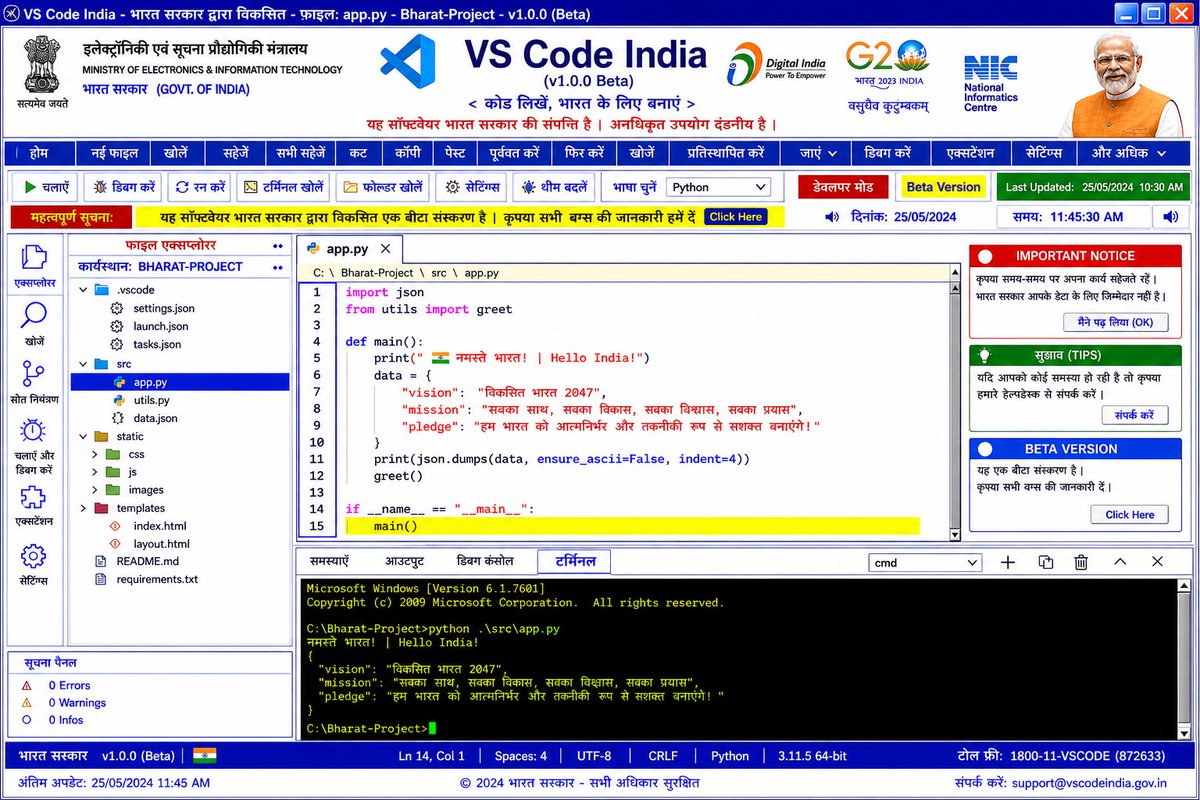Open the Extensions puzzle sidebar icon
This screenshot has width=1200, height=800.
pyautogui.click(x=34, y=499)
